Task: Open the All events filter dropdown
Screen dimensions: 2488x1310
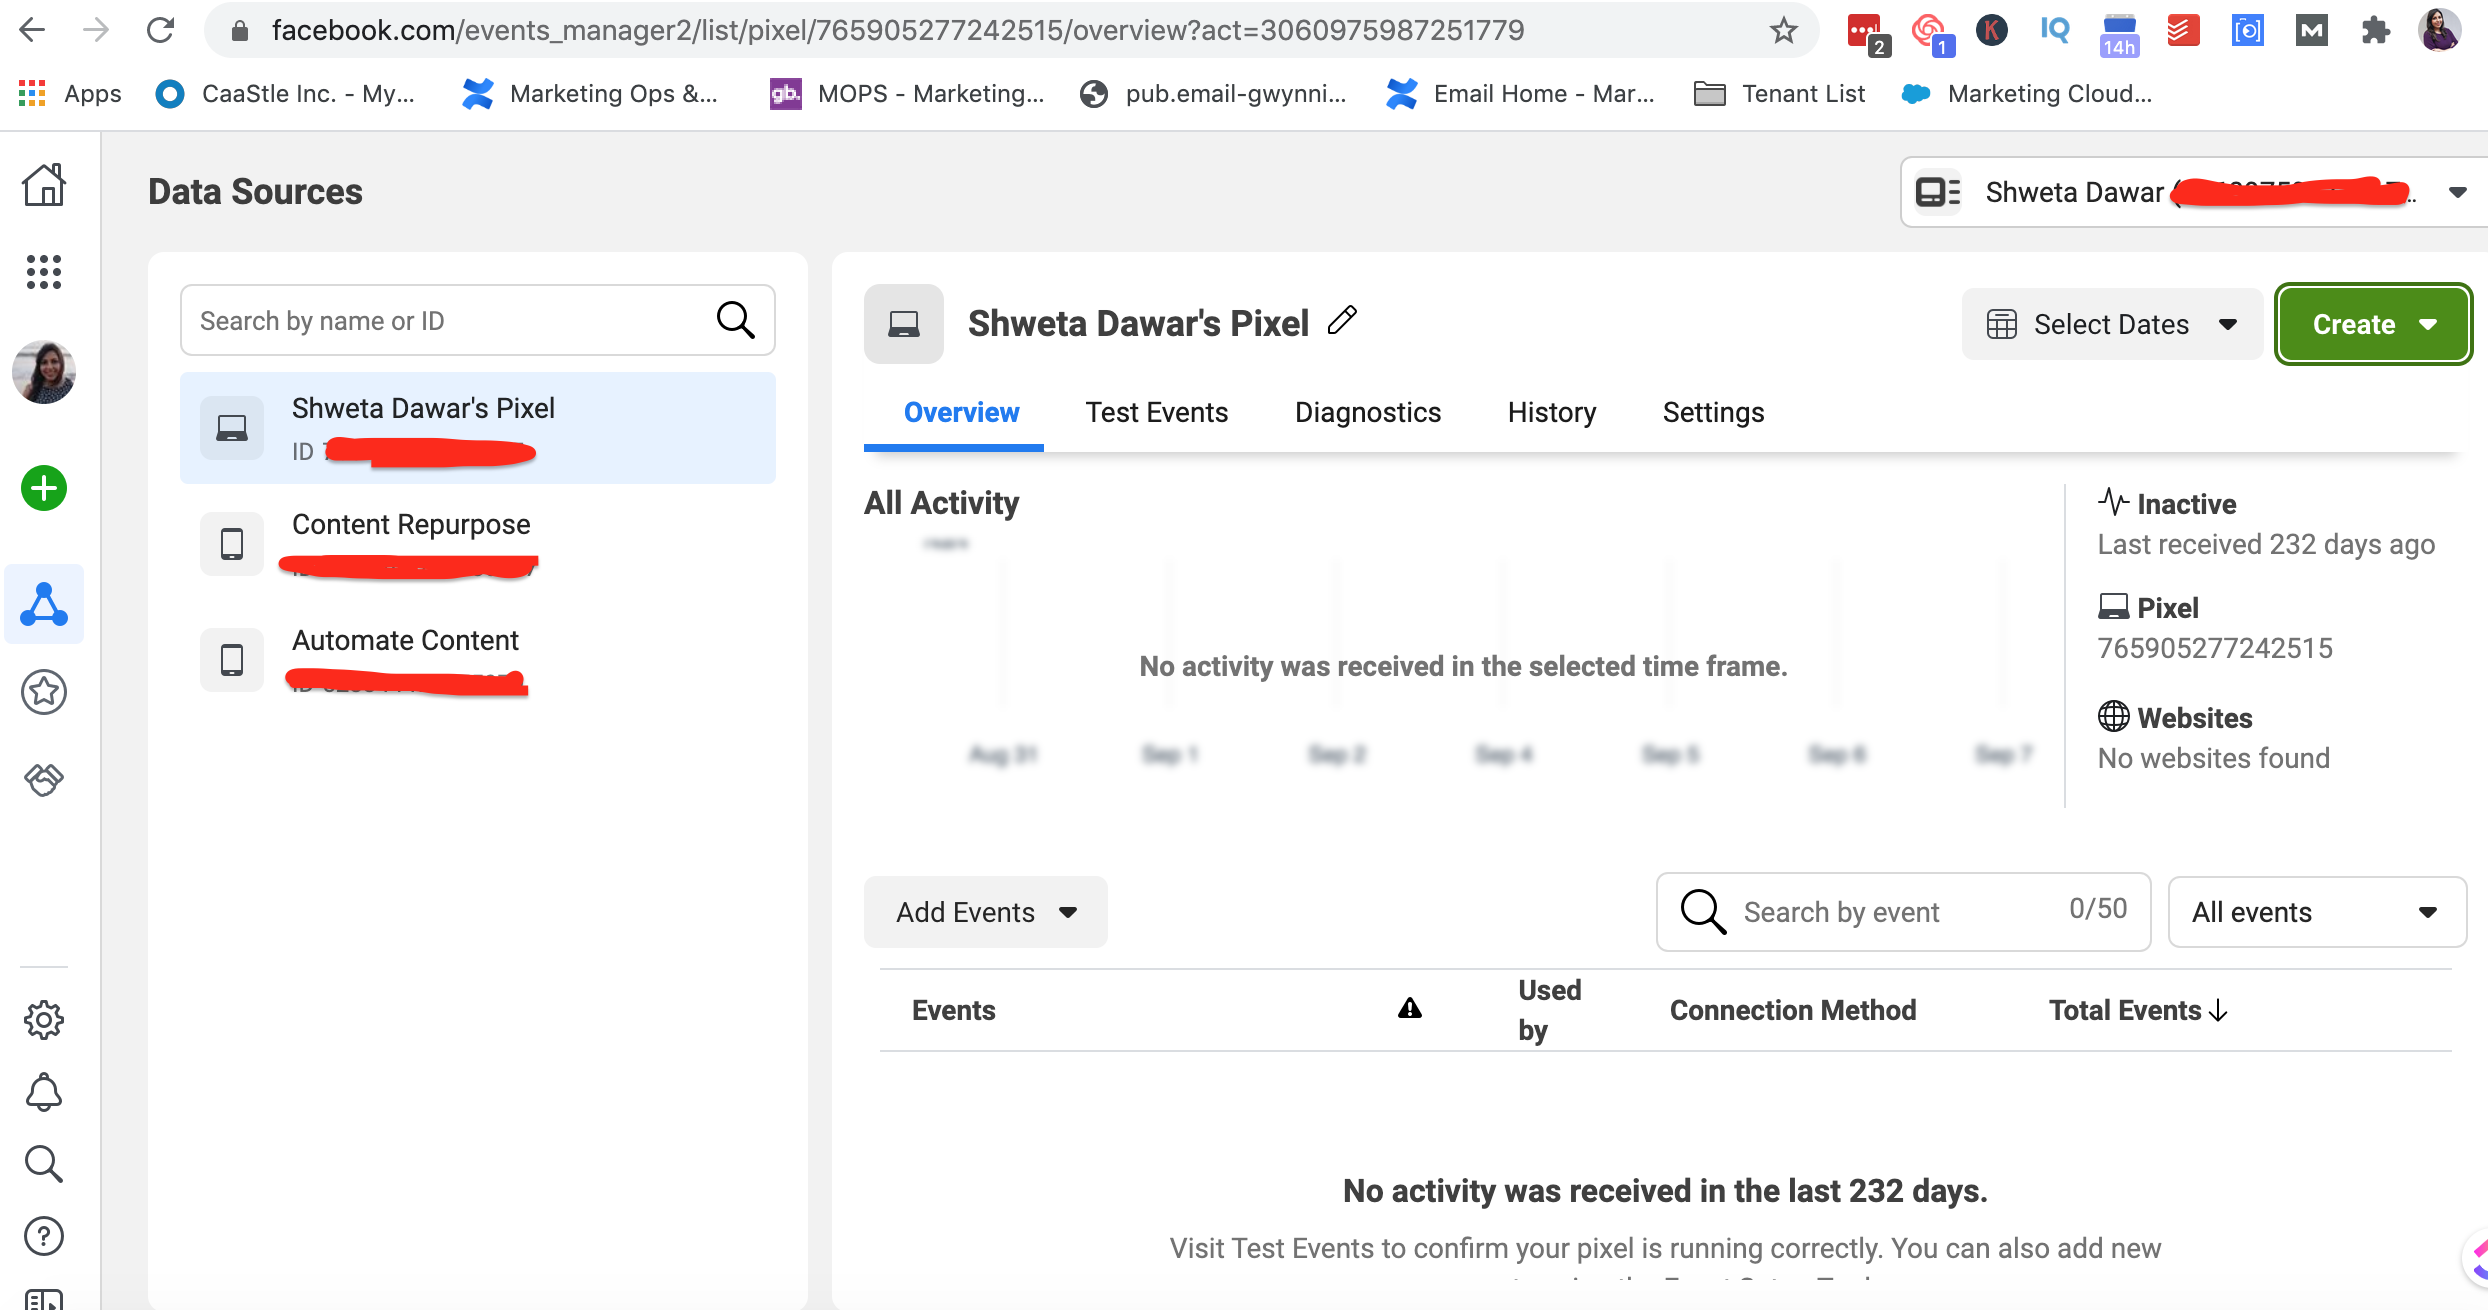Action: point(2317,912)
